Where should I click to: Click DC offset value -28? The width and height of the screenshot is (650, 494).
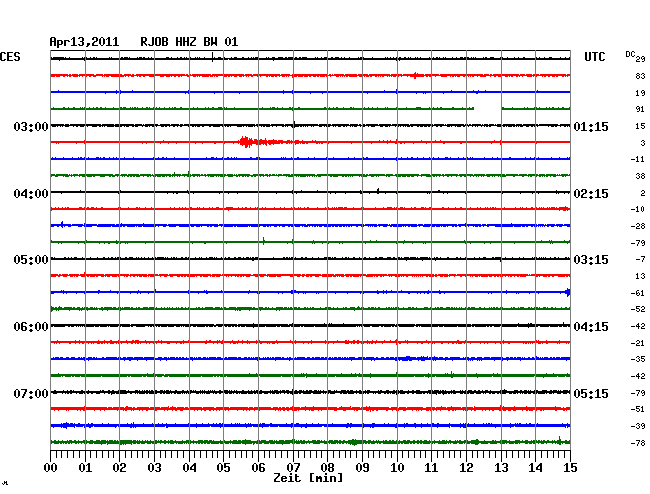pyautogui.click(x=638, y=226)
